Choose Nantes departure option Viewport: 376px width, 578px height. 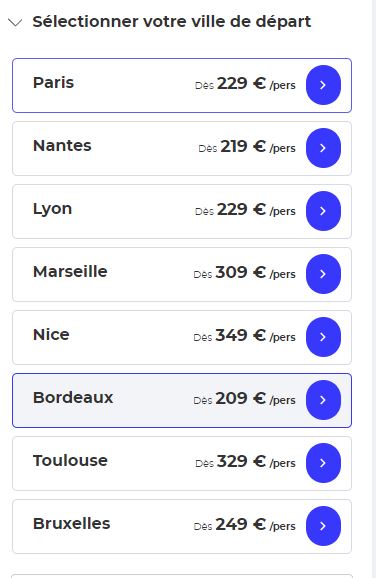[182, 148]
